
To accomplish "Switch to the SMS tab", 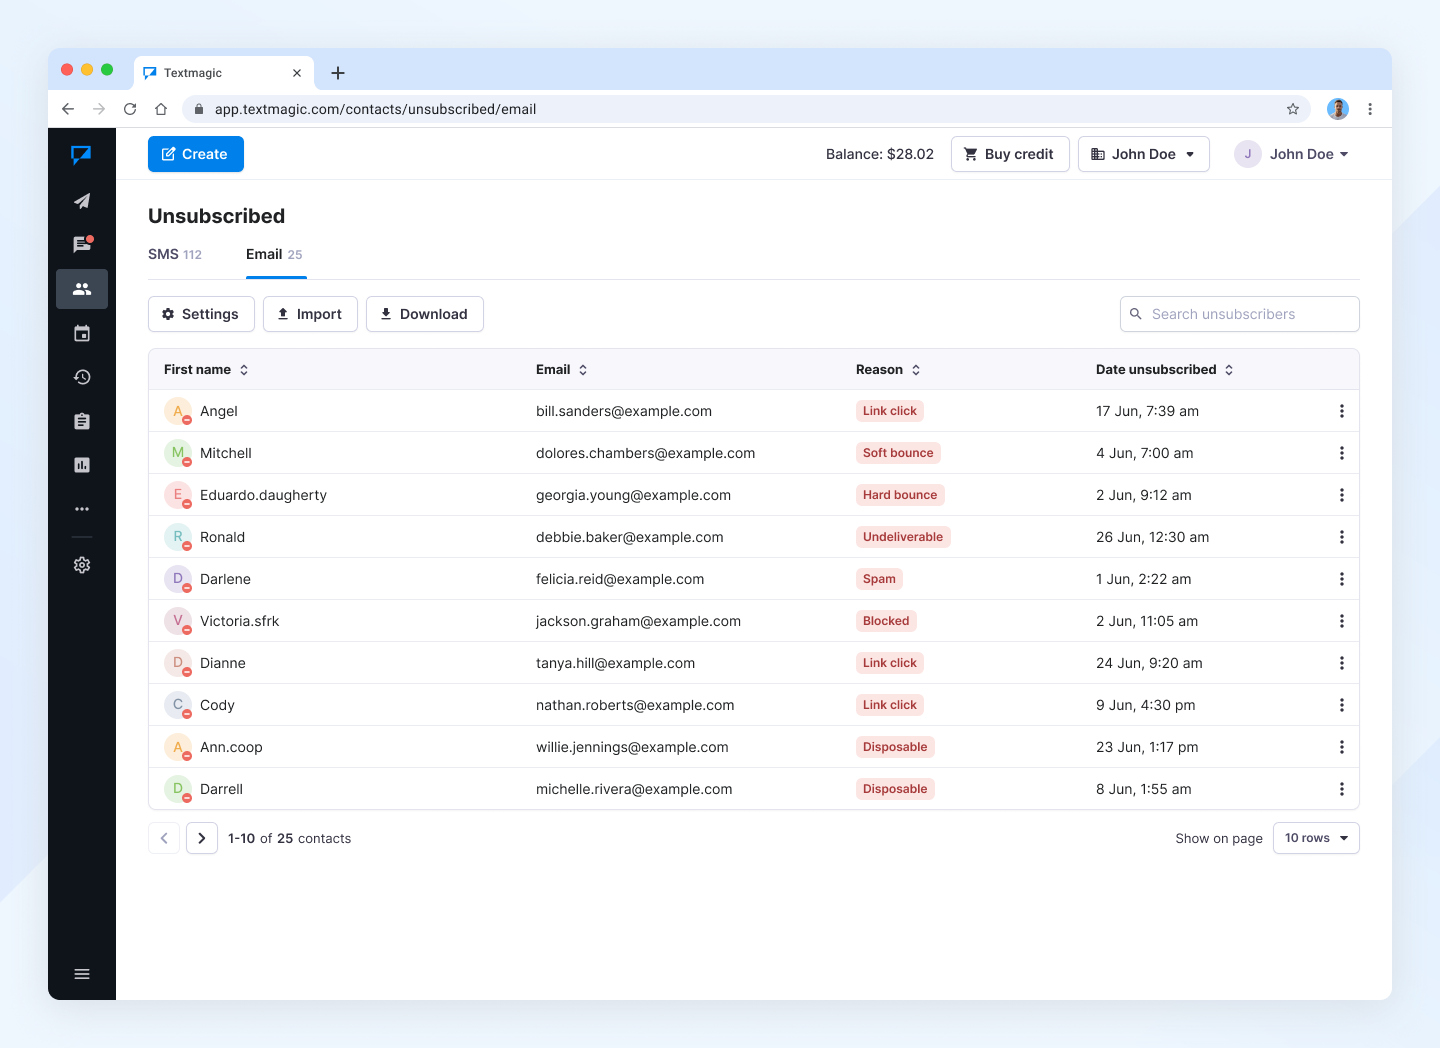I will click(175, 255).
